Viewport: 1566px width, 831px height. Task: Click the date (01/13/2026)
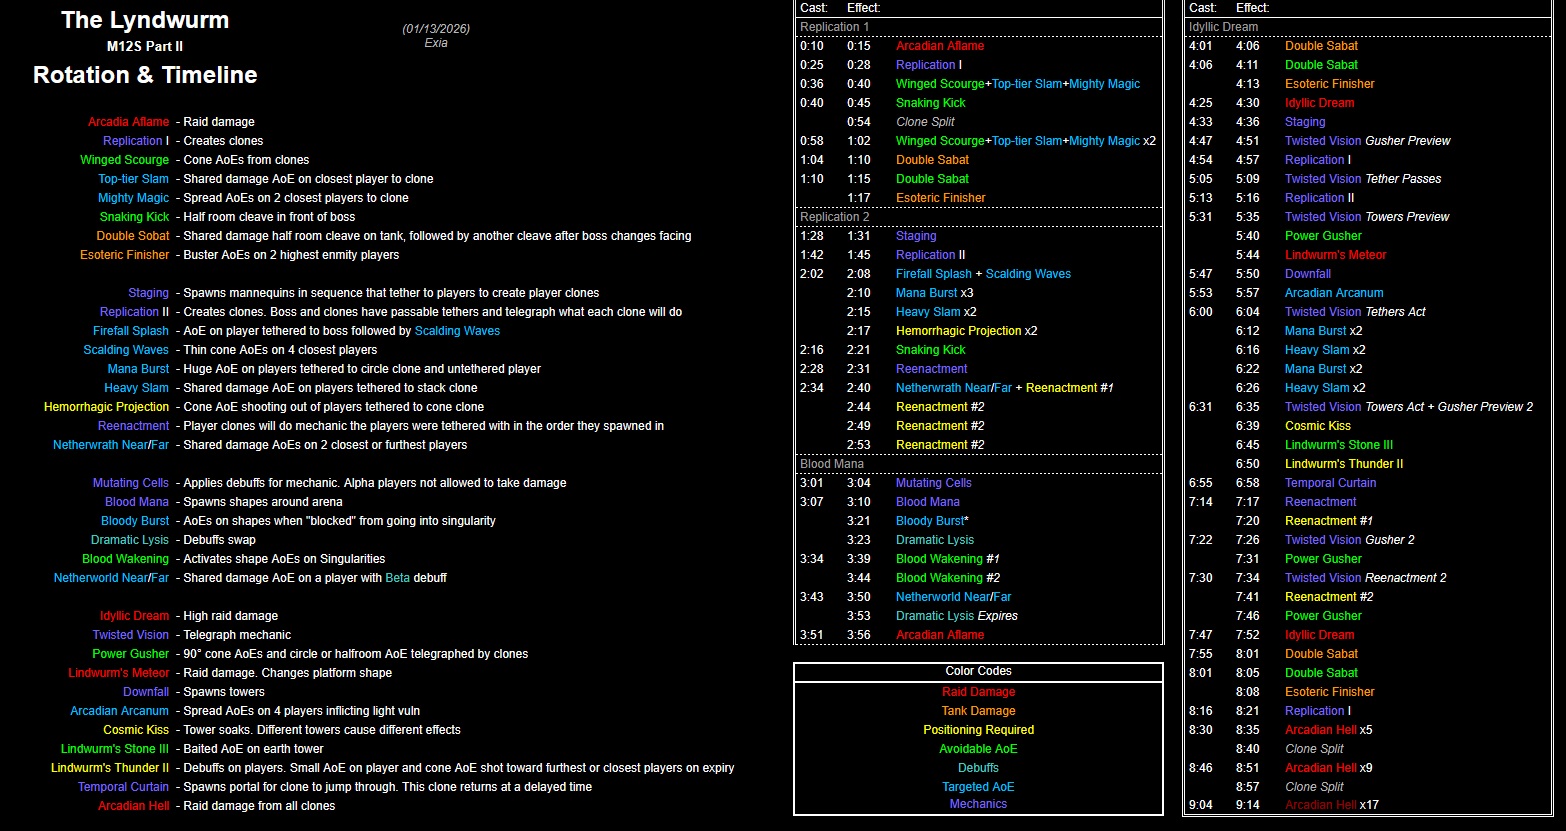point(436,29)
